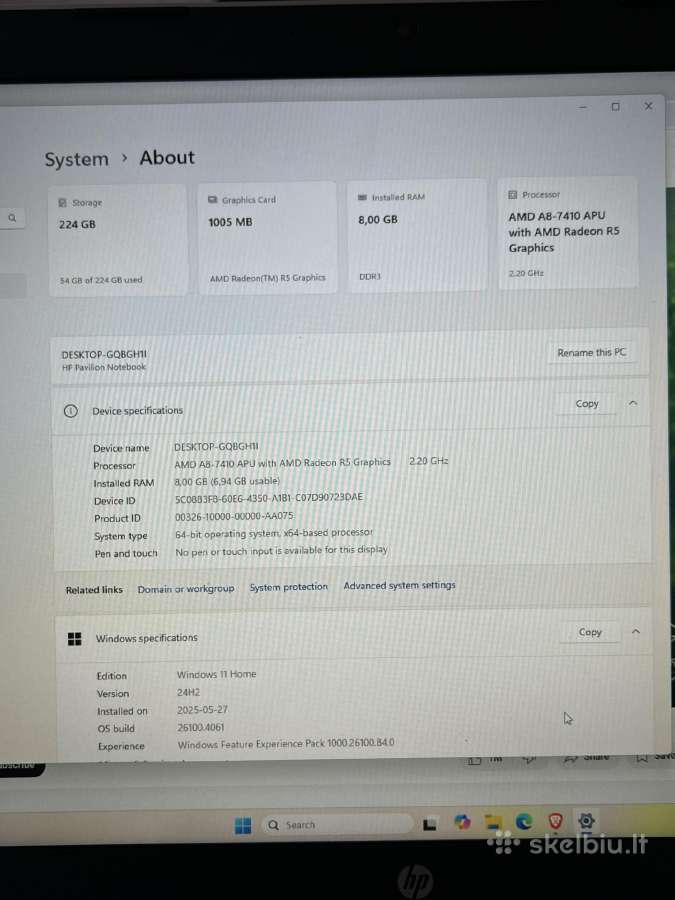Click the OS build 26100.4061 value
This screenshot has width=675, height=900.
coord(201,727)
